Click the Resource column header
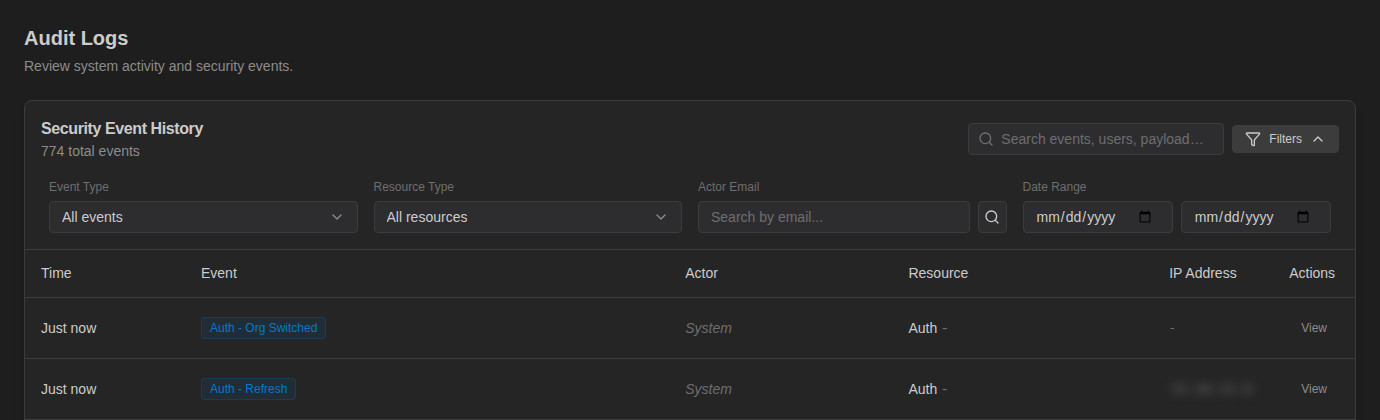Image resolution: width=1380 pixels, height=420 pixels. [x=938, y=273]
